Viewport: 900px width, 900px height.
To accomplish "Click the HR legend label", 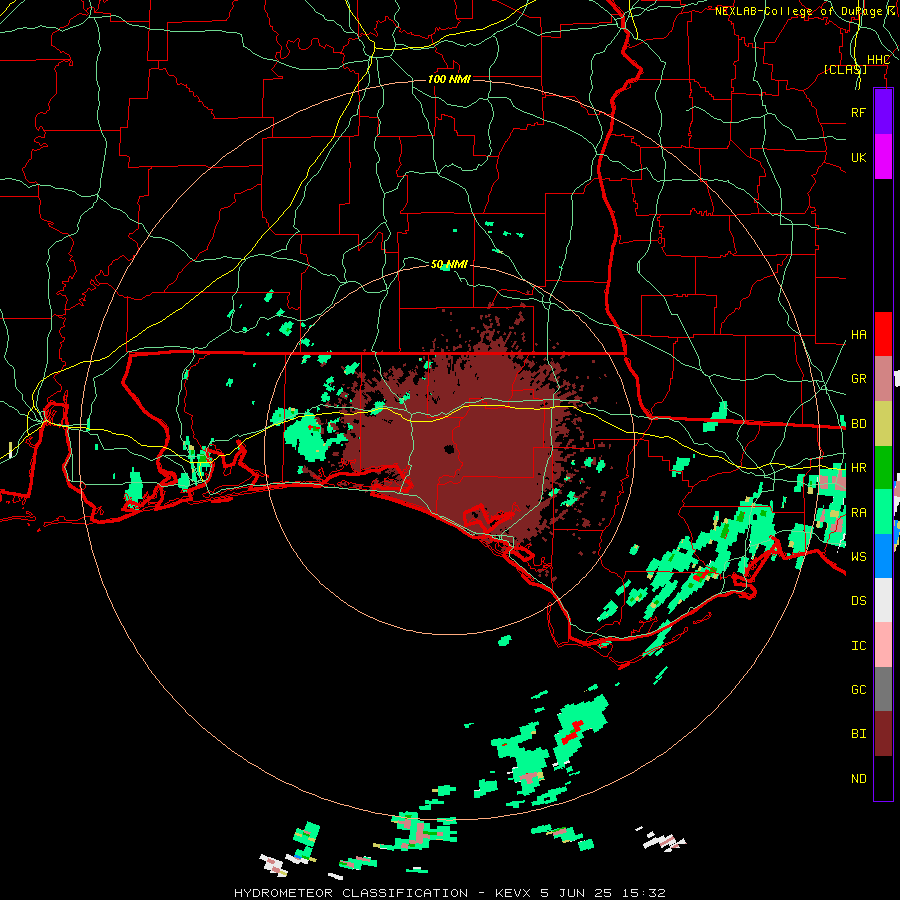I will (x=858, y=468).
